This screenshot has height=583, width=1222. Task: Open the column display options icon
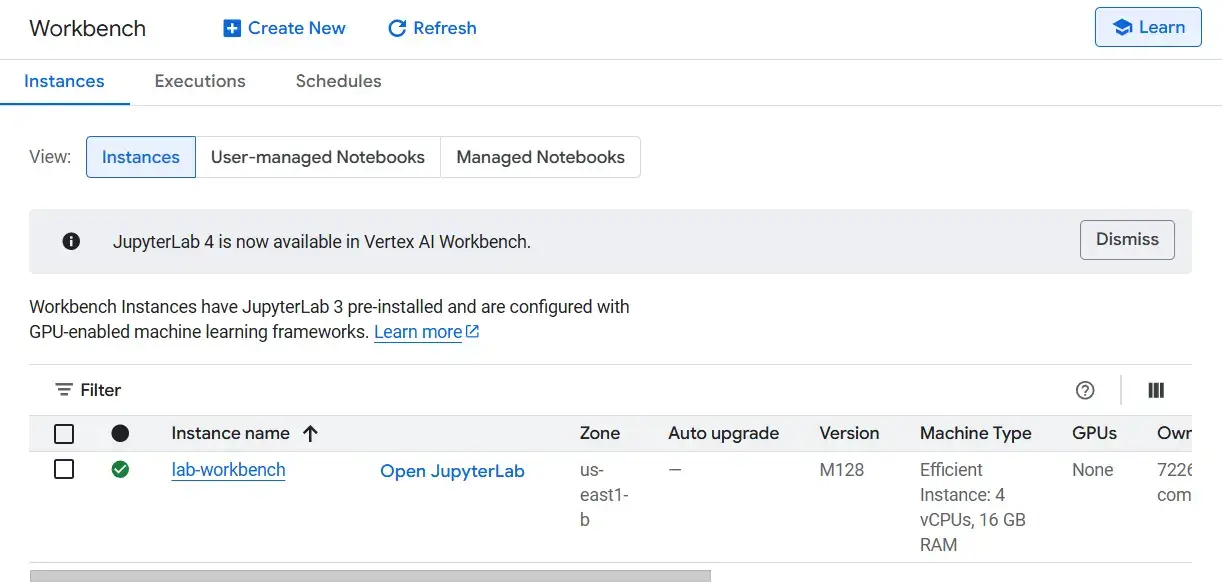pos(1156,390)
